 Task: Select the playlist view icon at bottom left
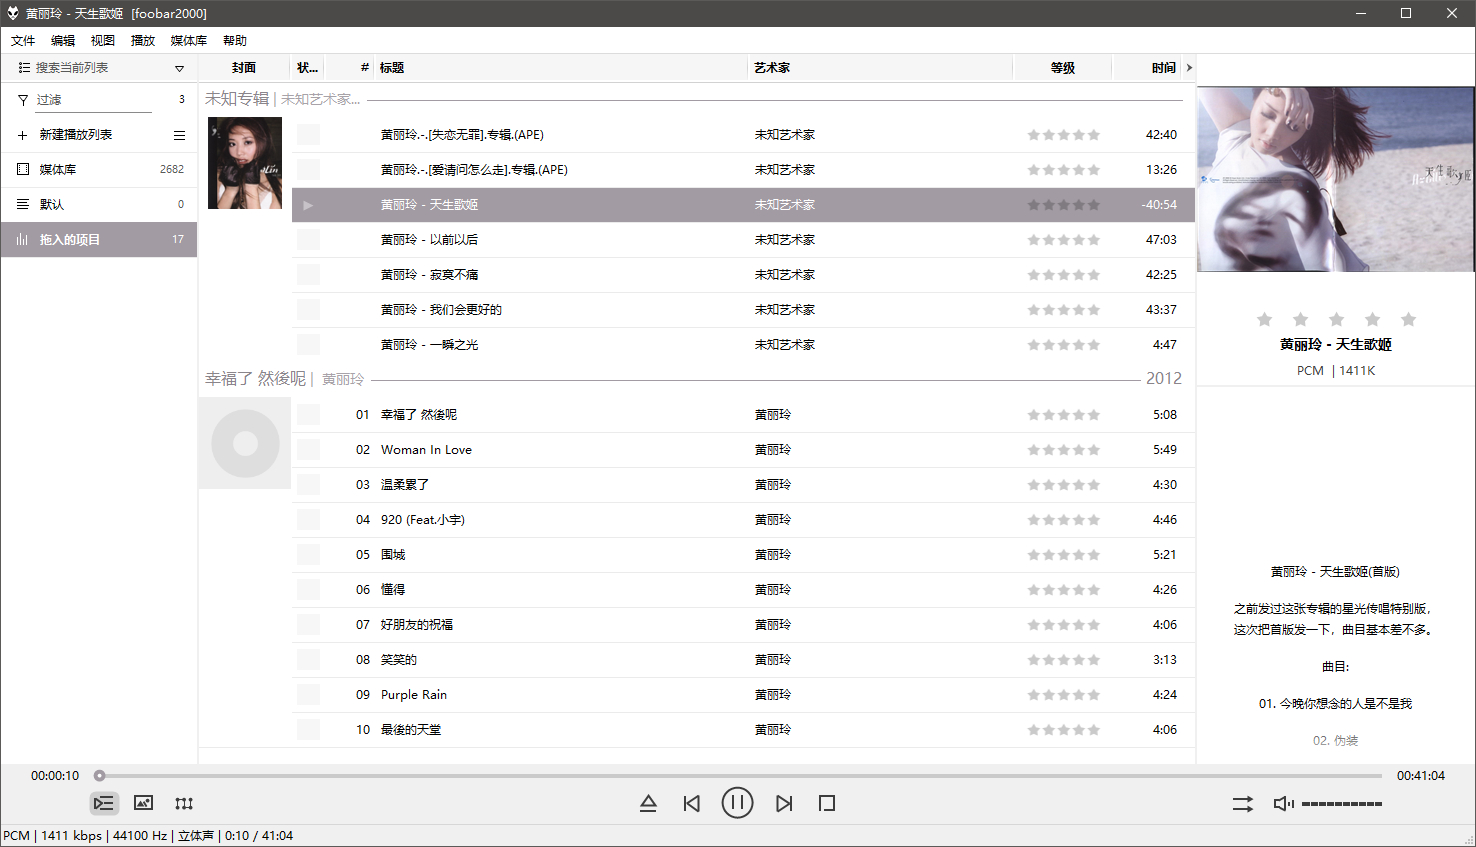(103, 802)
